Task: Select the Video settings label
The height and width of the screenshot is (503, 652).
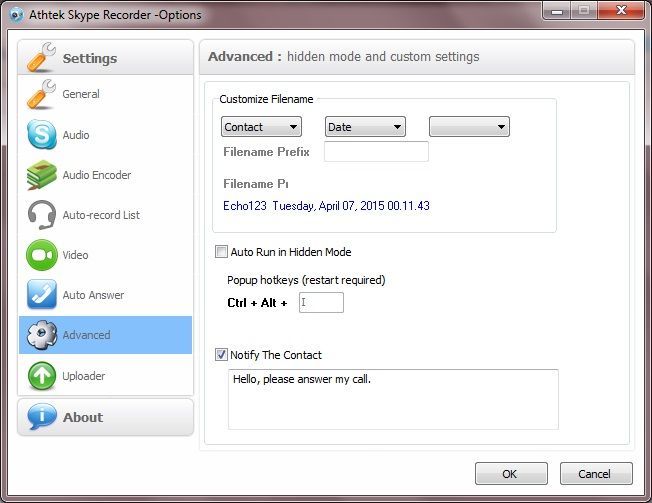Action: click(x=75, y=255)
